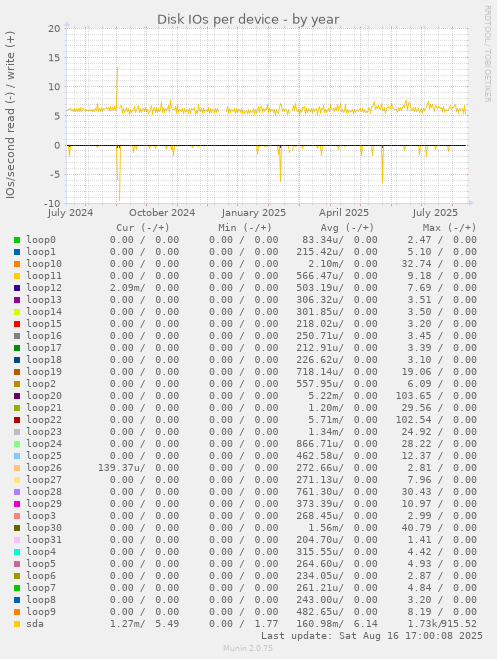Click the October 2024 axis label
497x659 pixels.
pyautogui.click(x=162, y=213)
